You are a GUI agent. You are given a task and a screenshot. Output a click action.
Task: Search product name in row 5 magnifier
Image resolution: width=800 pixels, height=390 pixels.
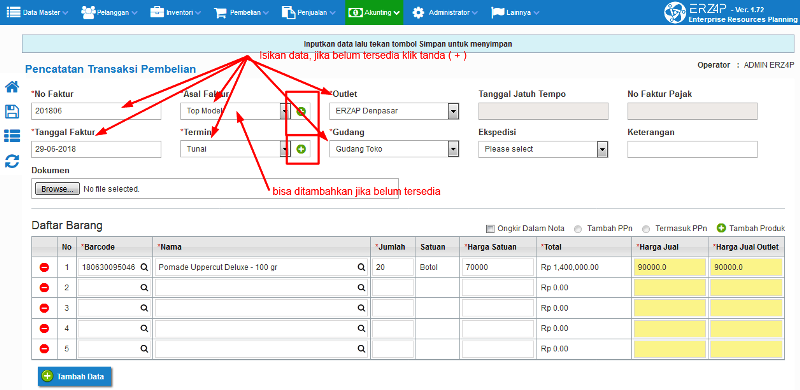tap(362, 349)
